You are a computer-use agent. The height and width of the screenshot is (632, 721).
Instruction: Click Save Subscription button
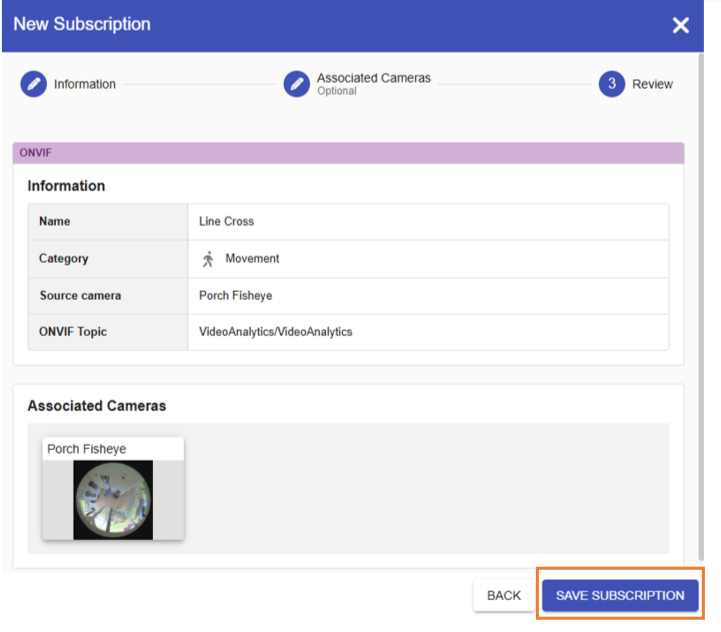click(x=620, y=595)
